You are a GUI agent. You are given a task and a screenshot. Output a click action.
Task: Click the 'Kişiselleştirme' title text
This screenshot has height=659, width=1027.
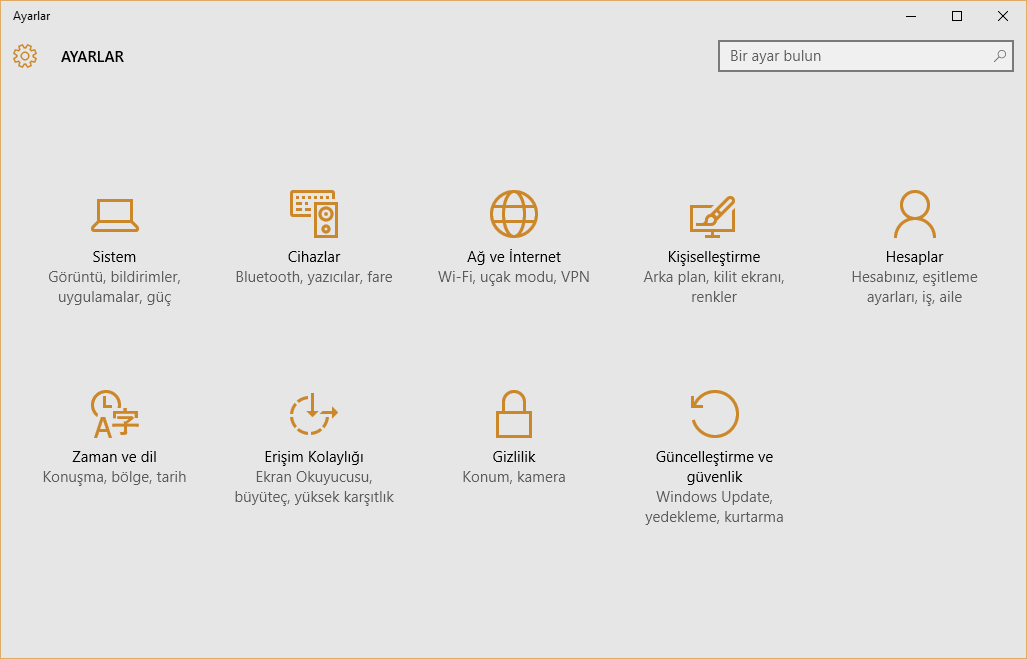coord(714,257)
